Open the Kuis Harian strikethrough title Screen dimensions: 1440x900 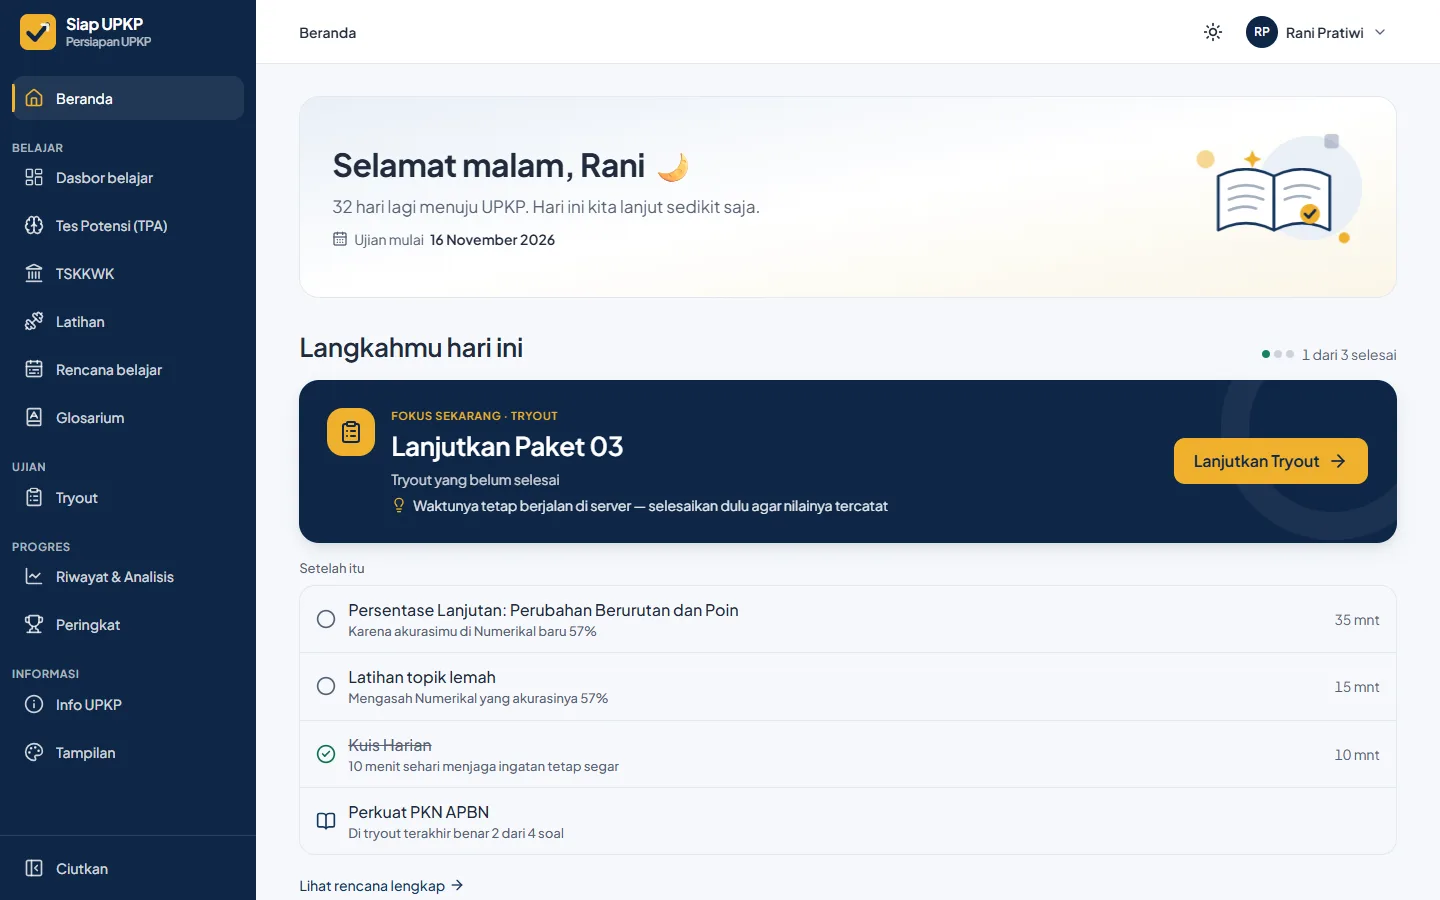tap(390, 745)
